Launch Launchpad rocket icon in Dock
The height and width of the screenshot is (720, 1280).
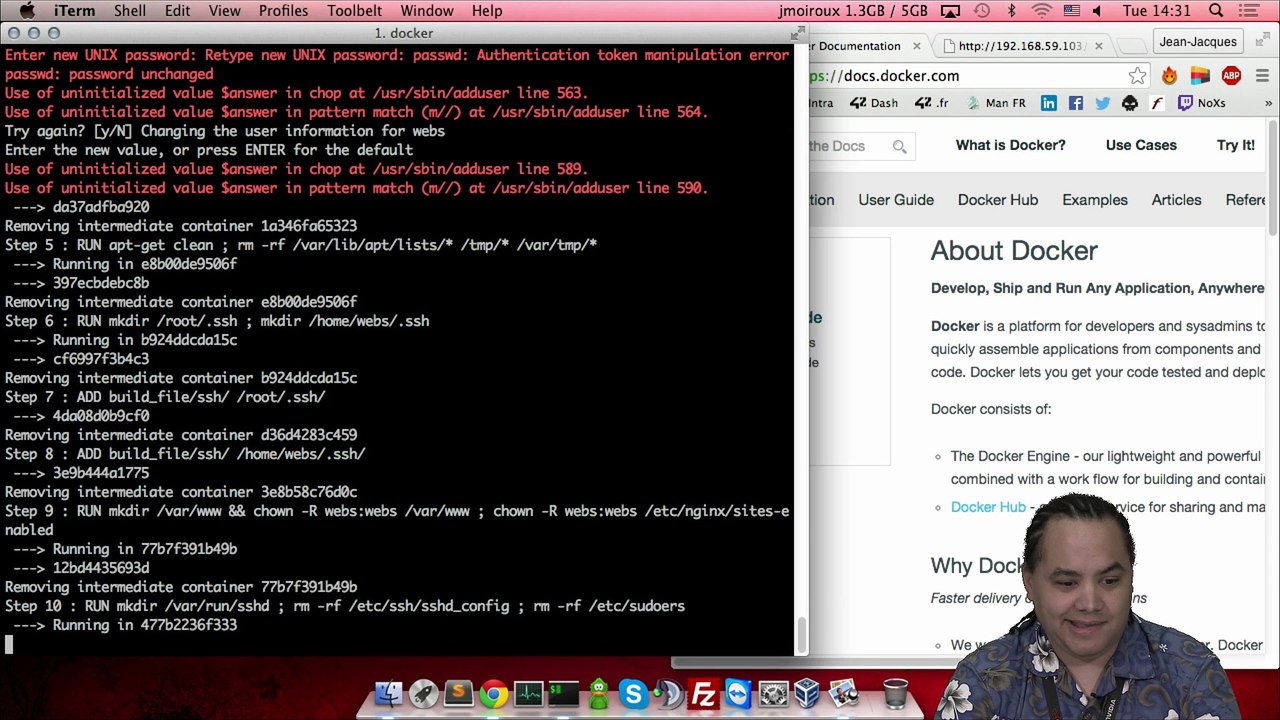point(423,693)
